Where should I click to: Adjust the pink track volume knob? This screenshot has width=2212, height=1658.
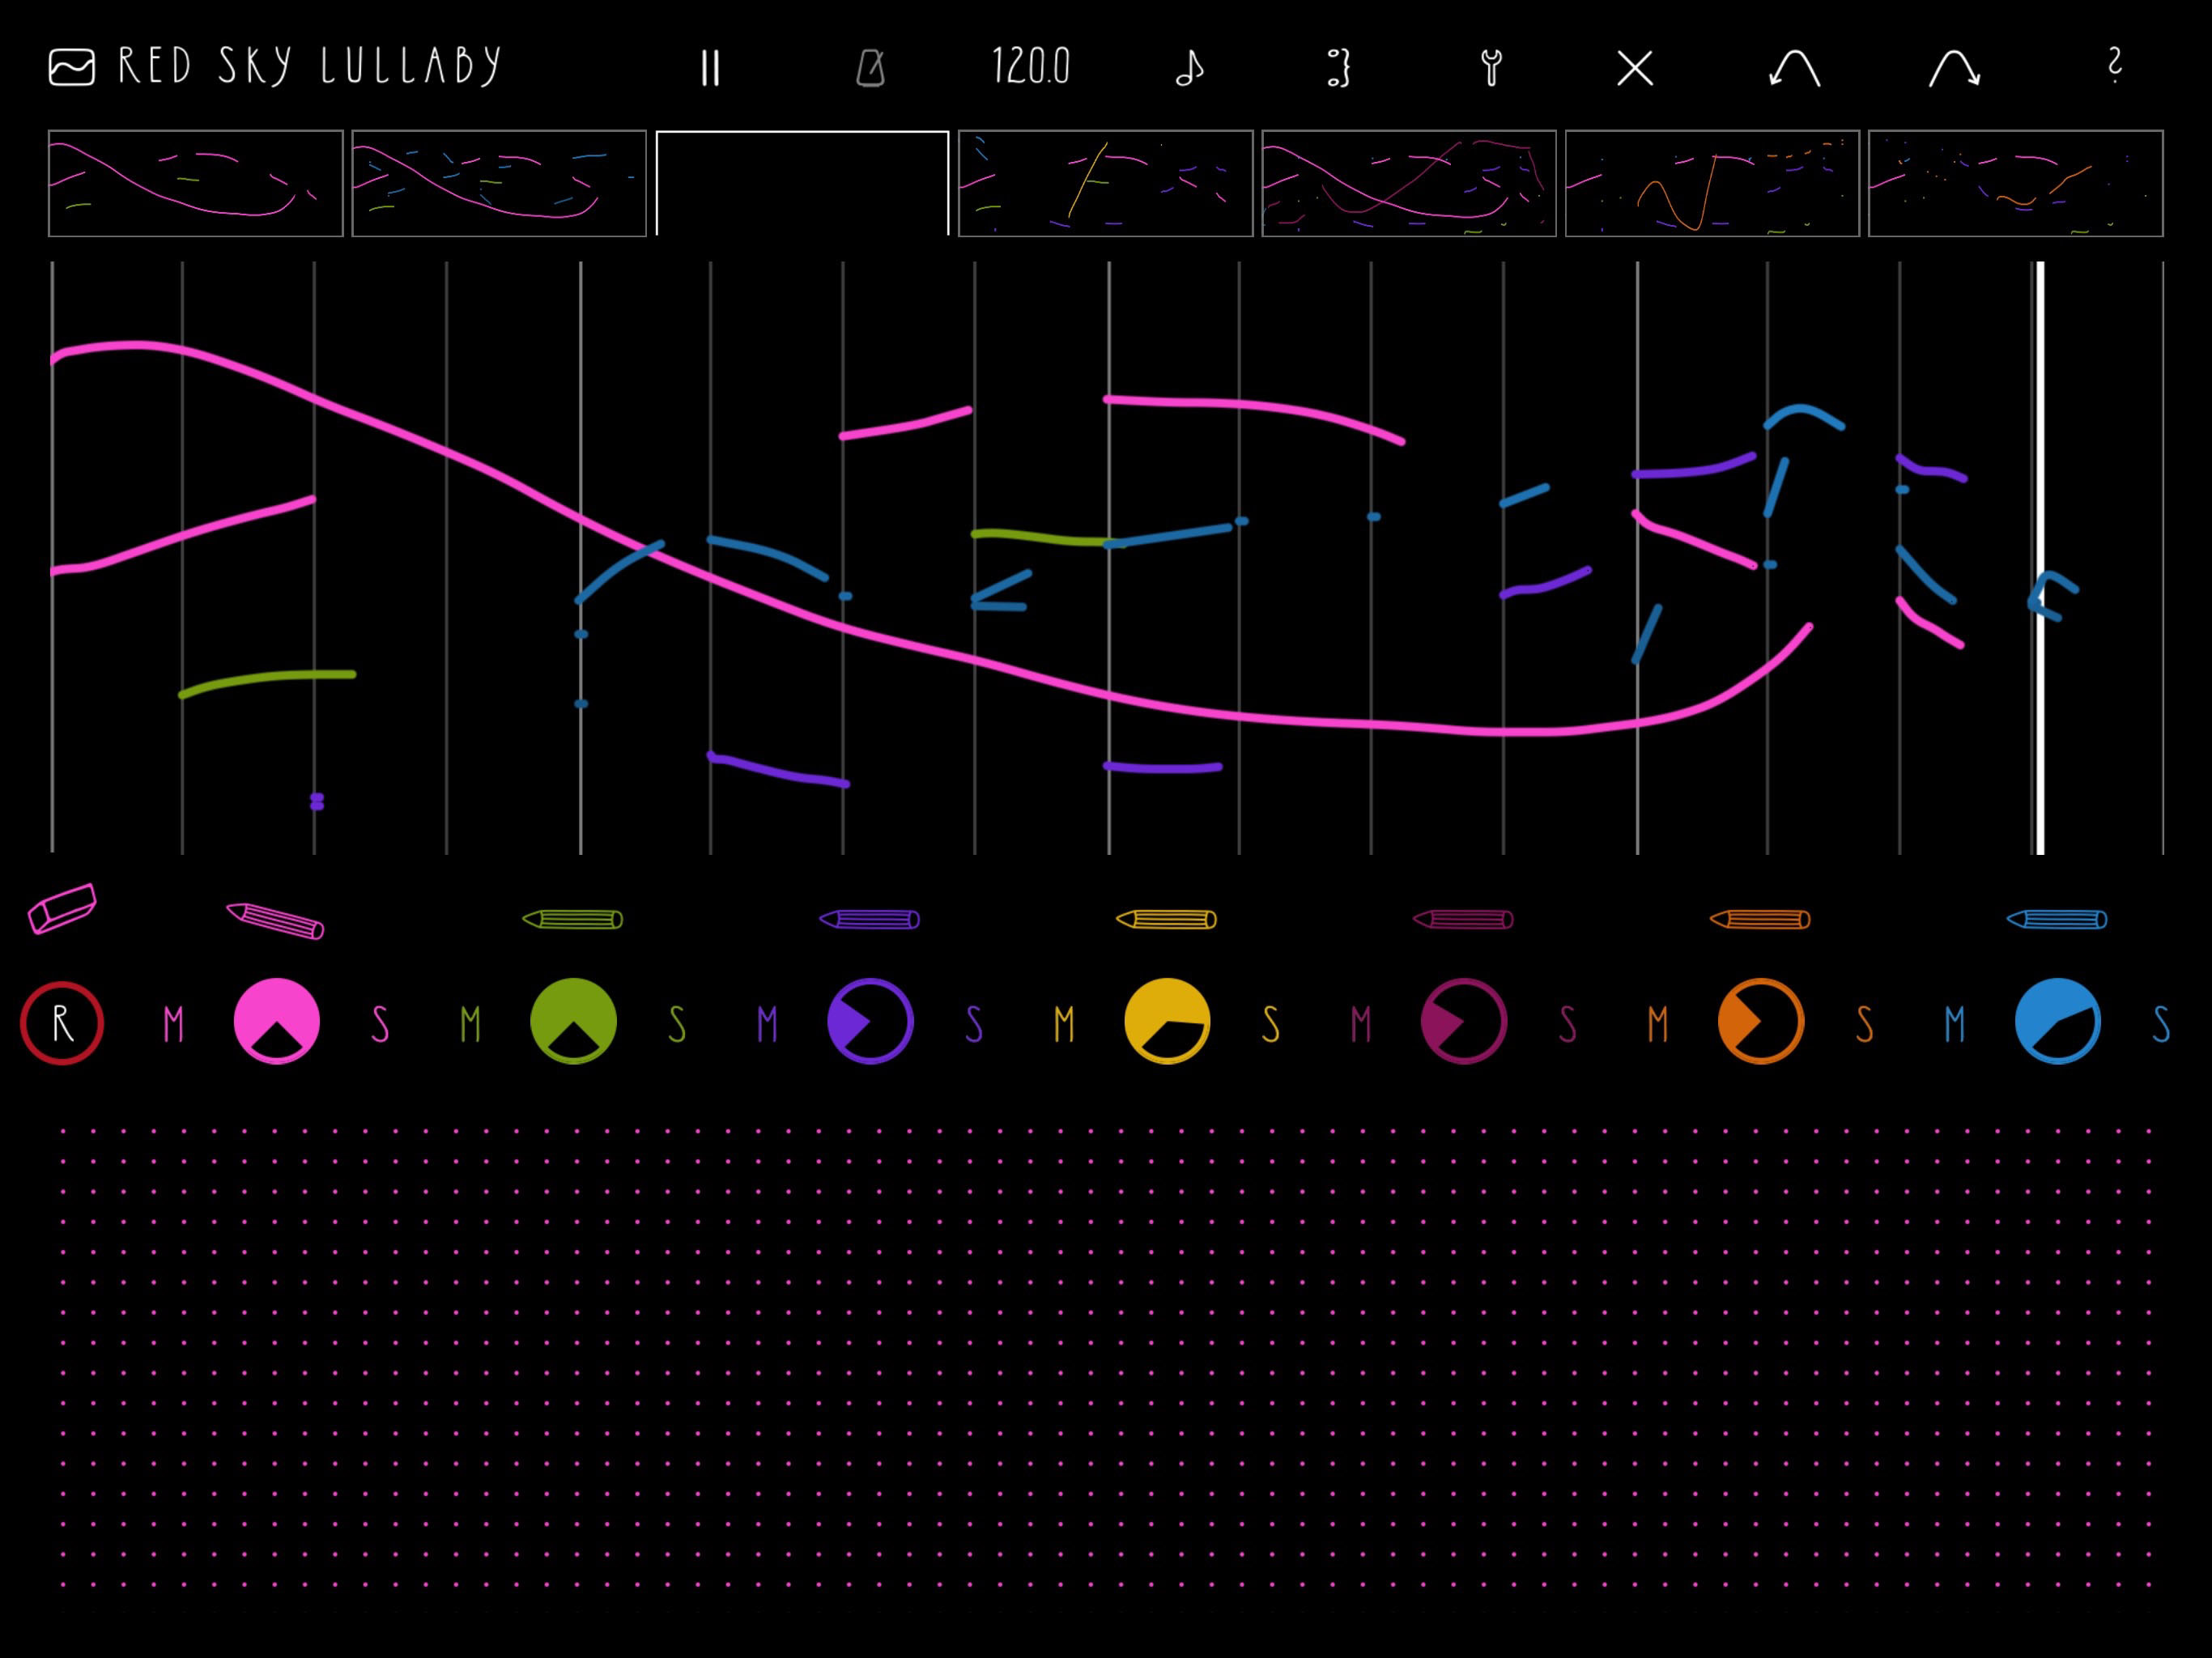pyautogui.click(x=277, y=1021)
